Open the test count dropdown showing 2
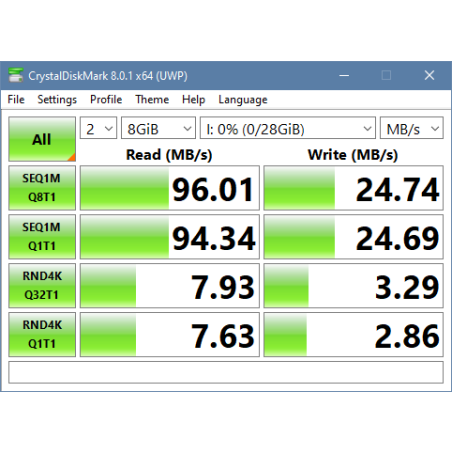Image resolution: width=452 pixels, height=452 pixels. click(x=98, y=128)
